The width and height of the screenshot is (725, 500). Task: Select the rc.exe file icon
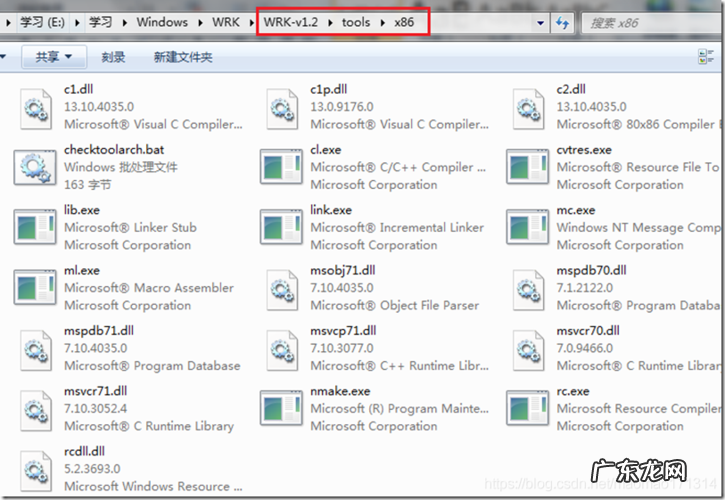[528, 408]
